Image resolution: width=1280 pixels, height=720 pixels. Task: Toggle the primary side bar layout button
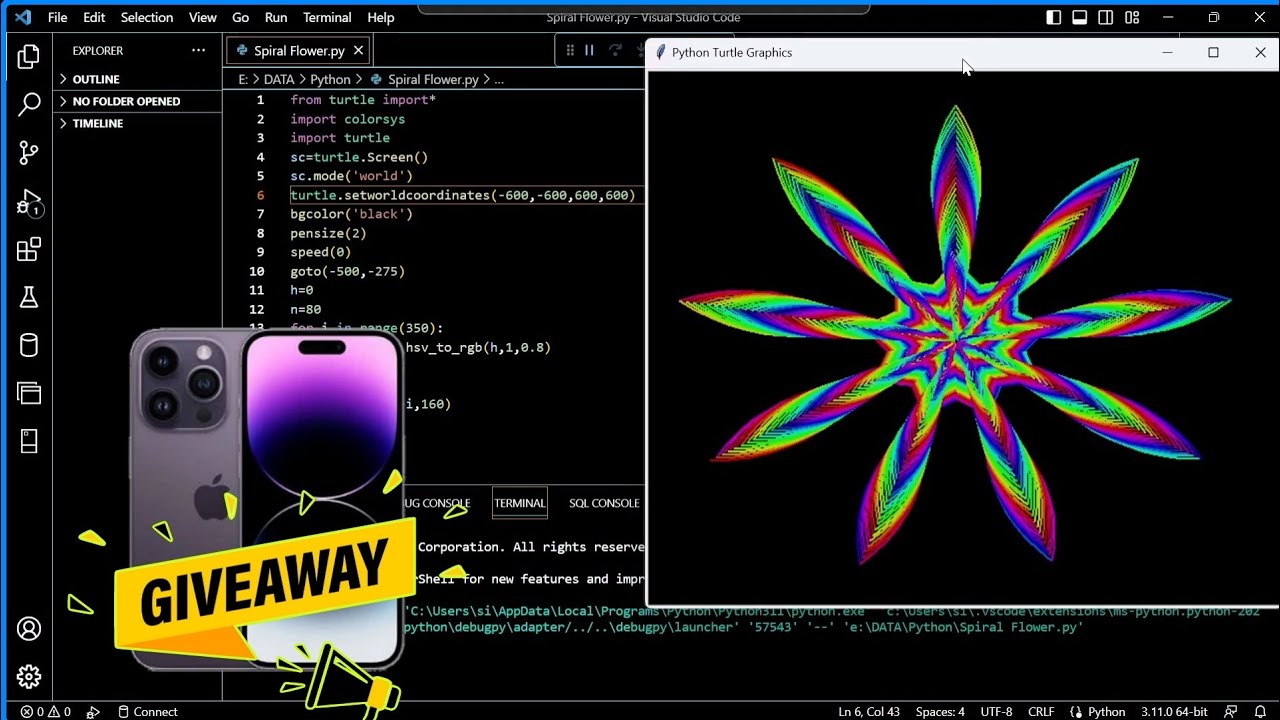(x=1054, y=17)
